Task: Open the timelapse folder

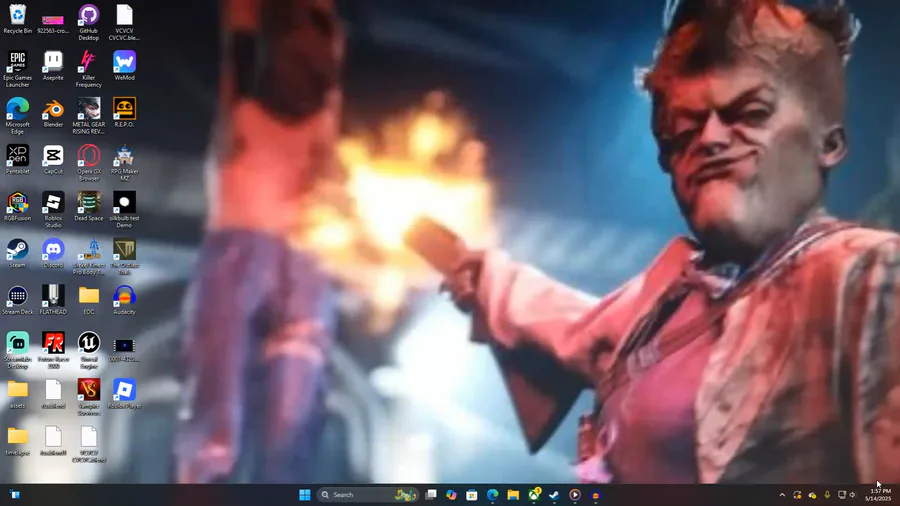Action: click(x=17, y=441)
